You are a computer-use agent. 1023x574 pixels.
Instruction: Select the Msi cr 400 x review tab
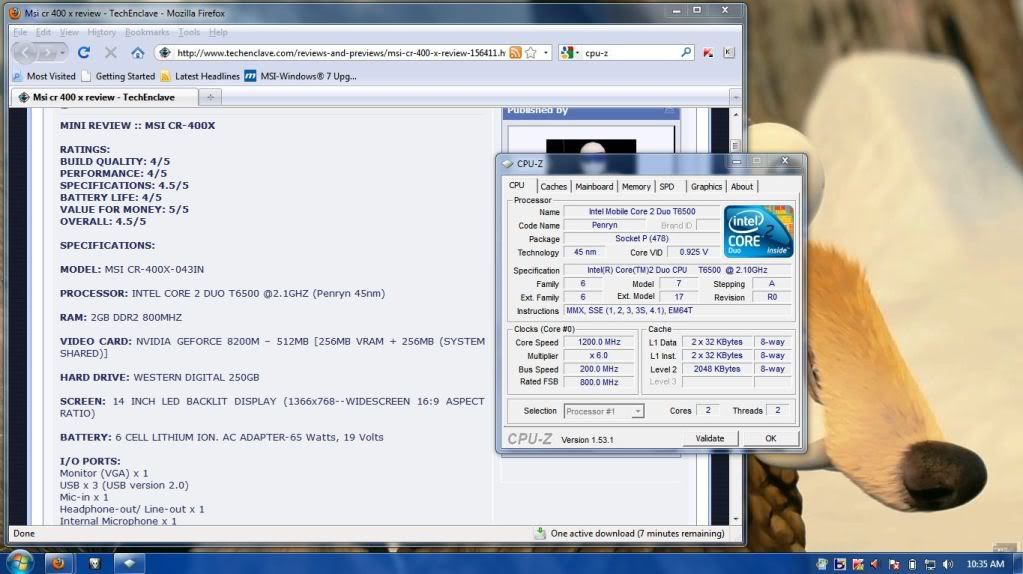pyautogui.click(x=103, y=97)
